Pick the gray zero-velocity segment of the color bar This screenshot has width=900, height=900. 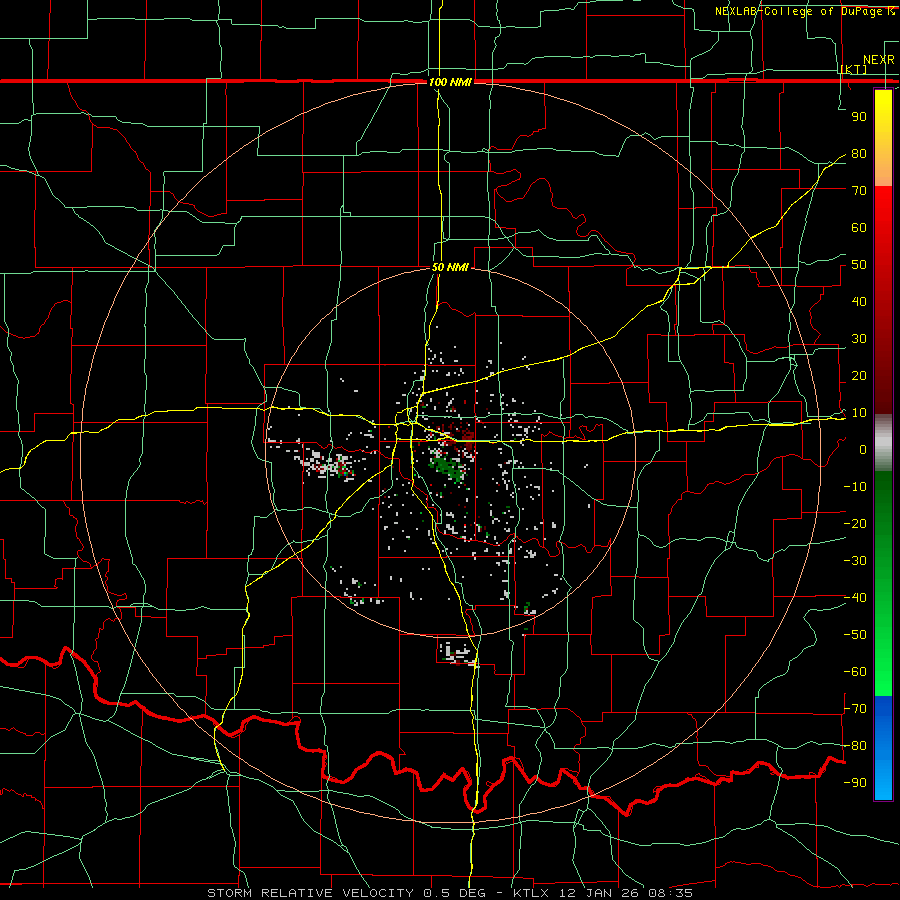pos(883,443)
